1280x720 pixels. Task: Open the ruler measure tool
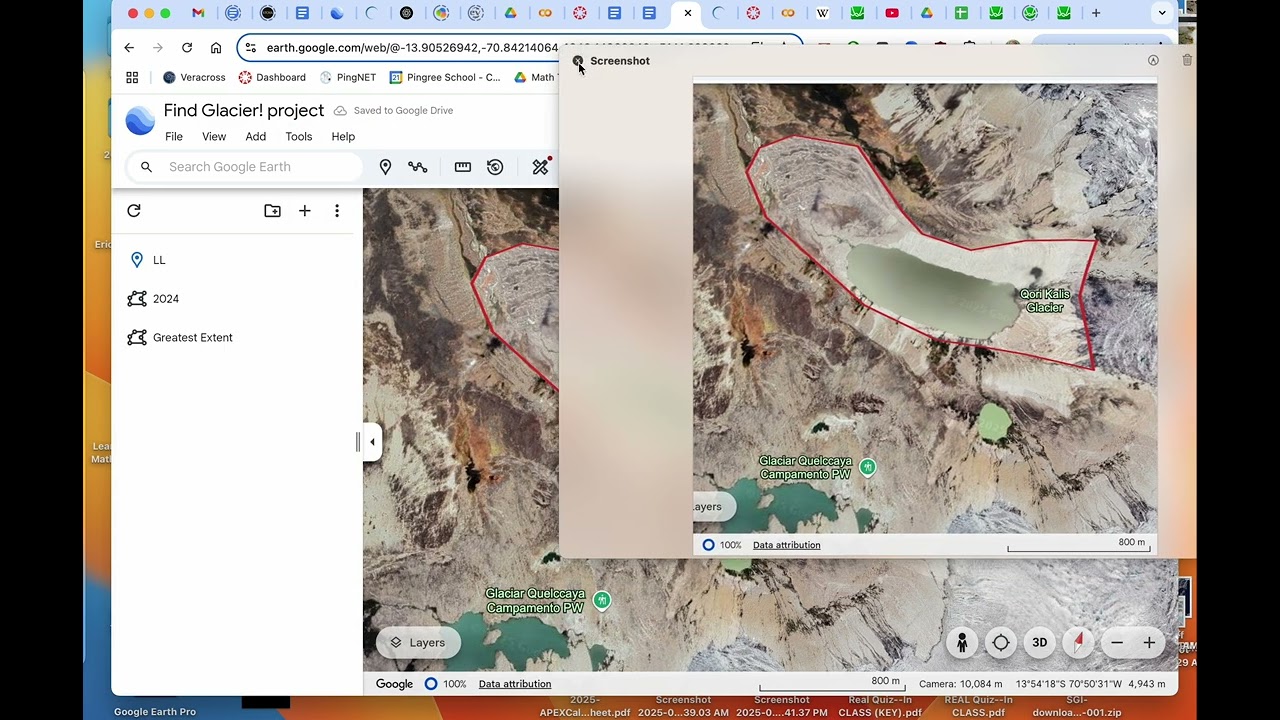(x=462, y=167)
